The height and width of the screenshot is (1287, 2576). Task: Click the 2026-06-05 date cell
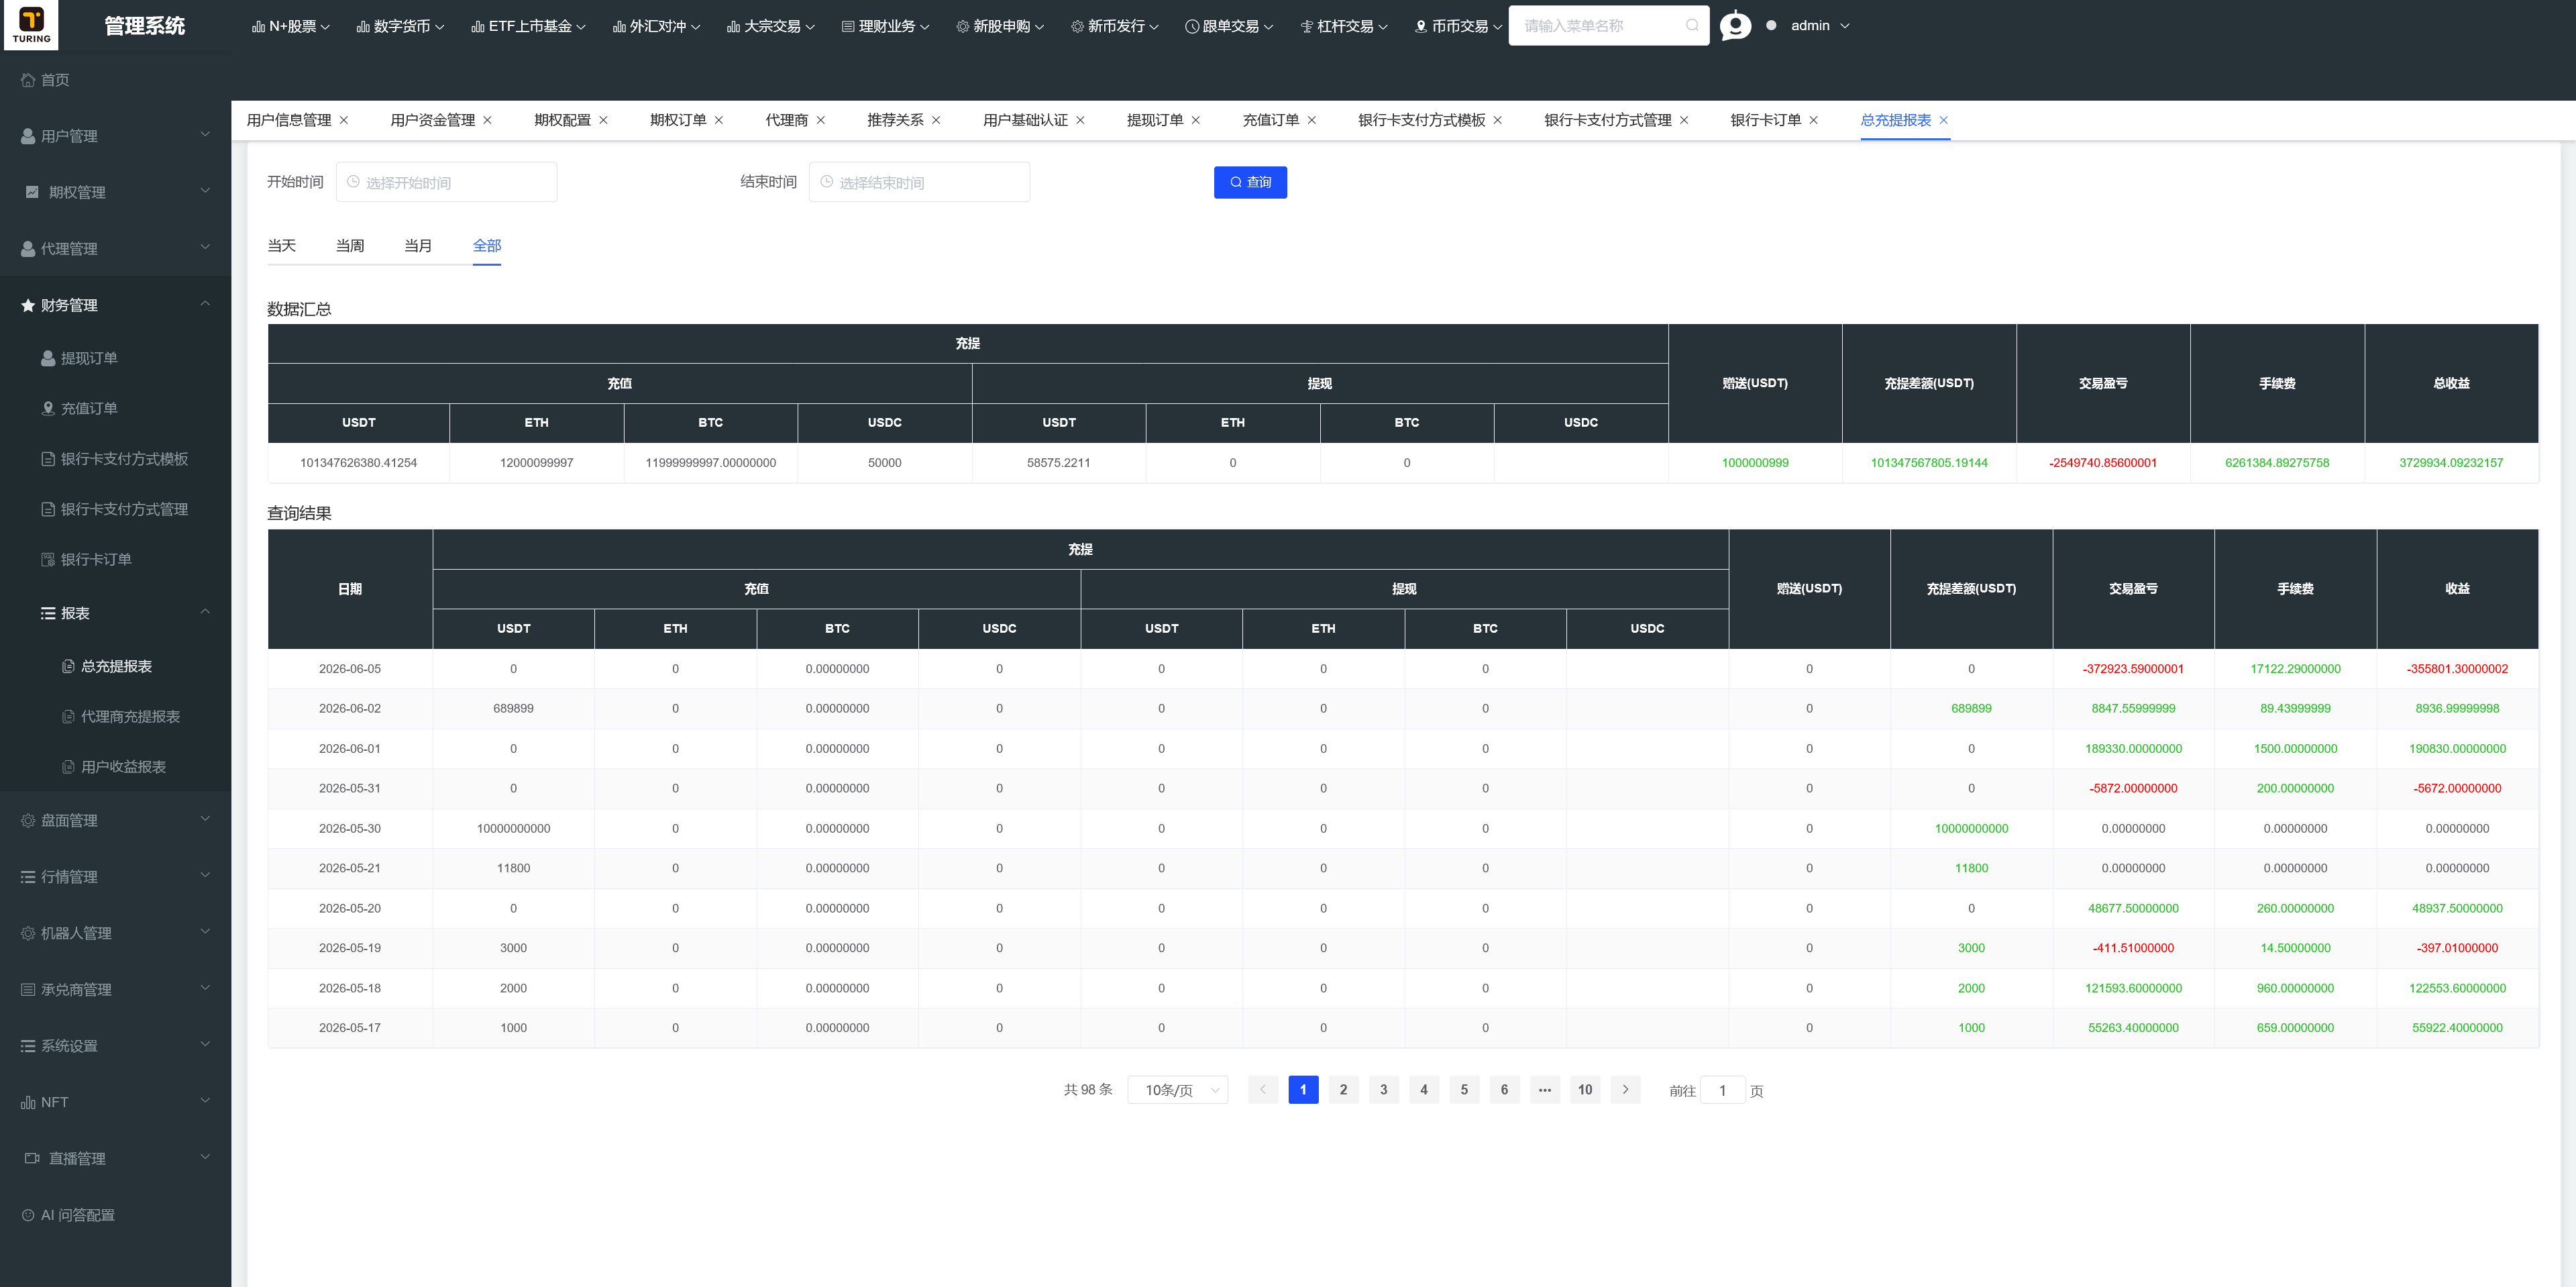click(350, 669)
